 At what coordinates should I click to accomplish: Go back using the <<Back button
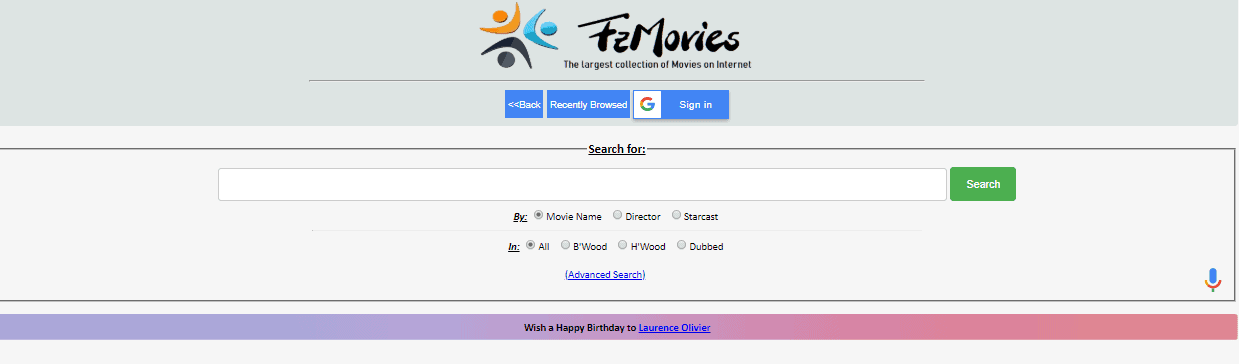524,104
